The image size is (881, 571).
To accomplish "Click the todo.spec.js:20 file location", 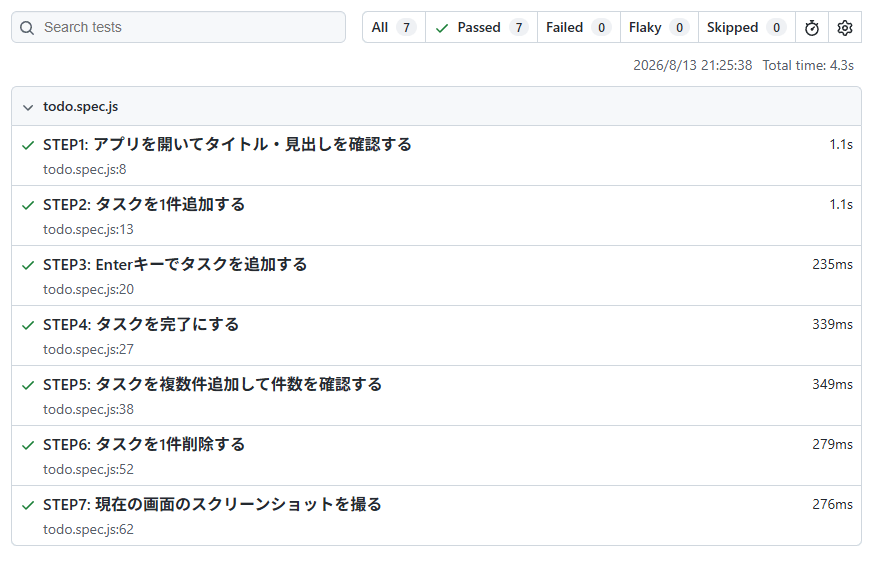I will click(88, 290).
